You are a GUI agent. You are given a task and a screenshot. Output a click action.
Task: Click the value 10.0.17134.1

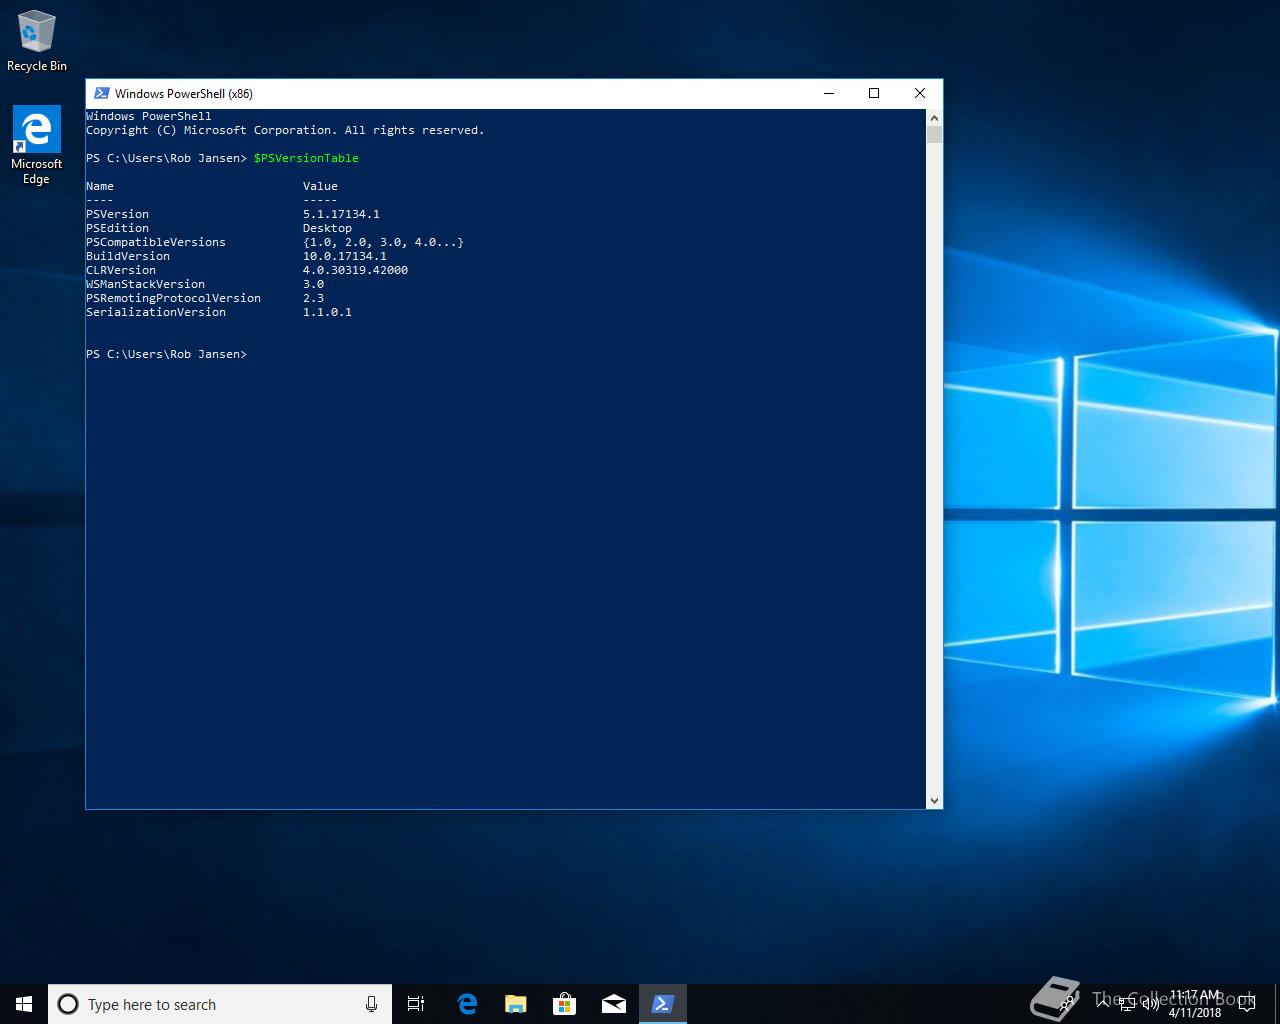(x=345, y=256)
